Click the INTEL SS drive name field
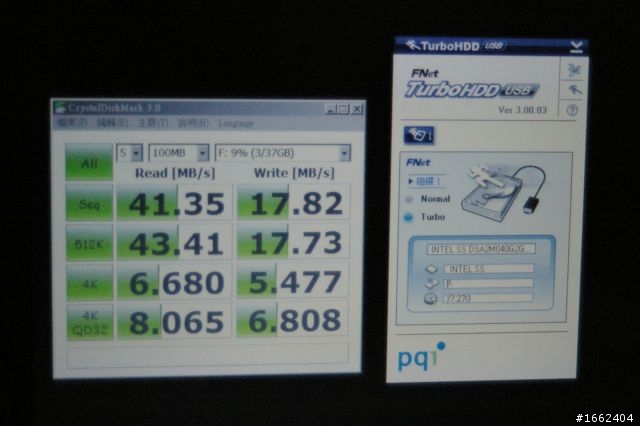This screenshot has width=640, height=426. [x=489, y=268]
